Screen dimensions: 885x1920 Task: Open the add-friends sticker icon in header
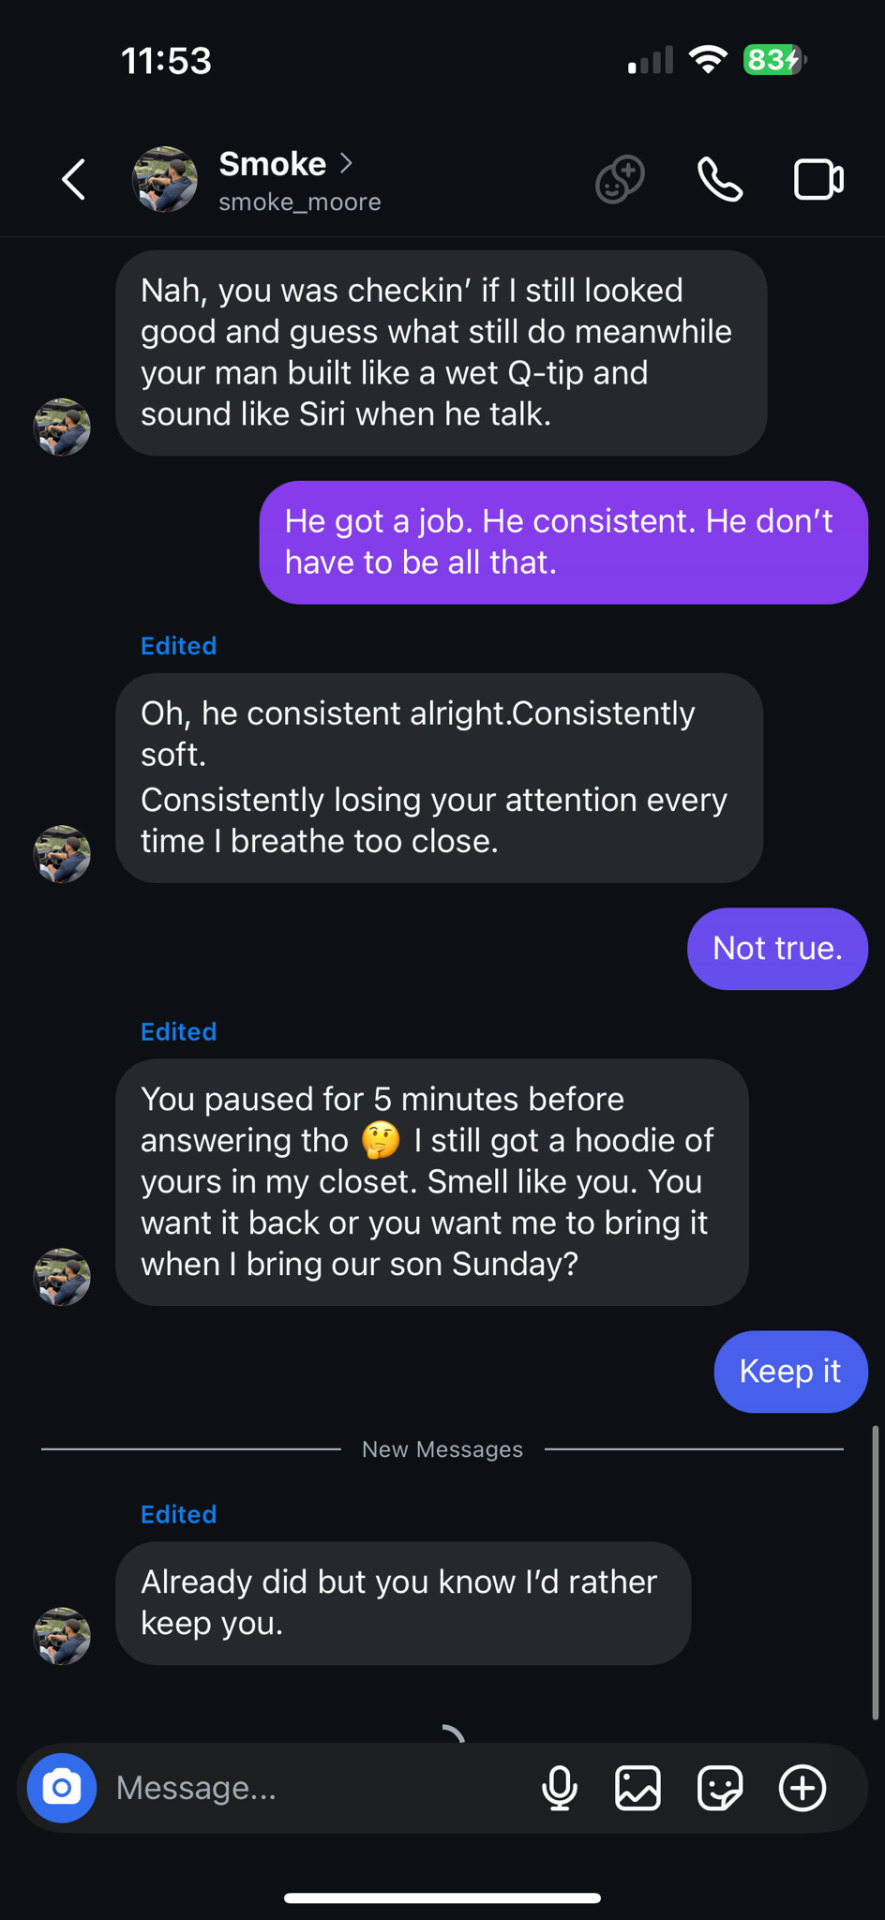pos(620,180)
